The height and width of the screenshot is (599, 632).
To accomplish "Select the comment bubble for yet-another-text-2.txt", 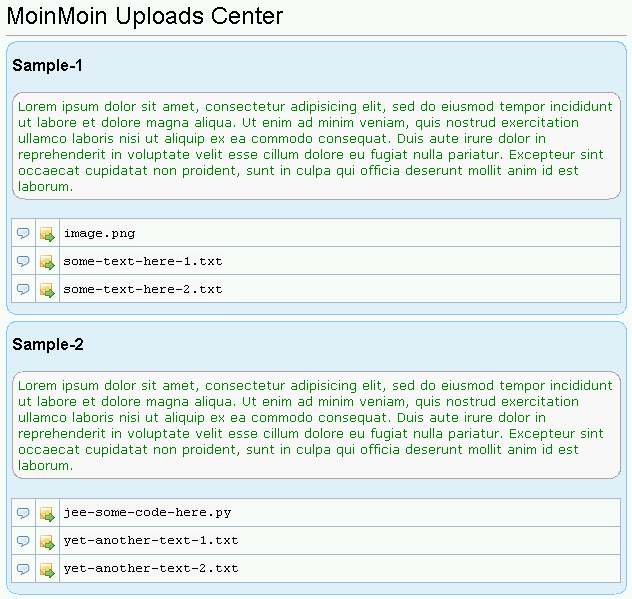I will point(23,568).
